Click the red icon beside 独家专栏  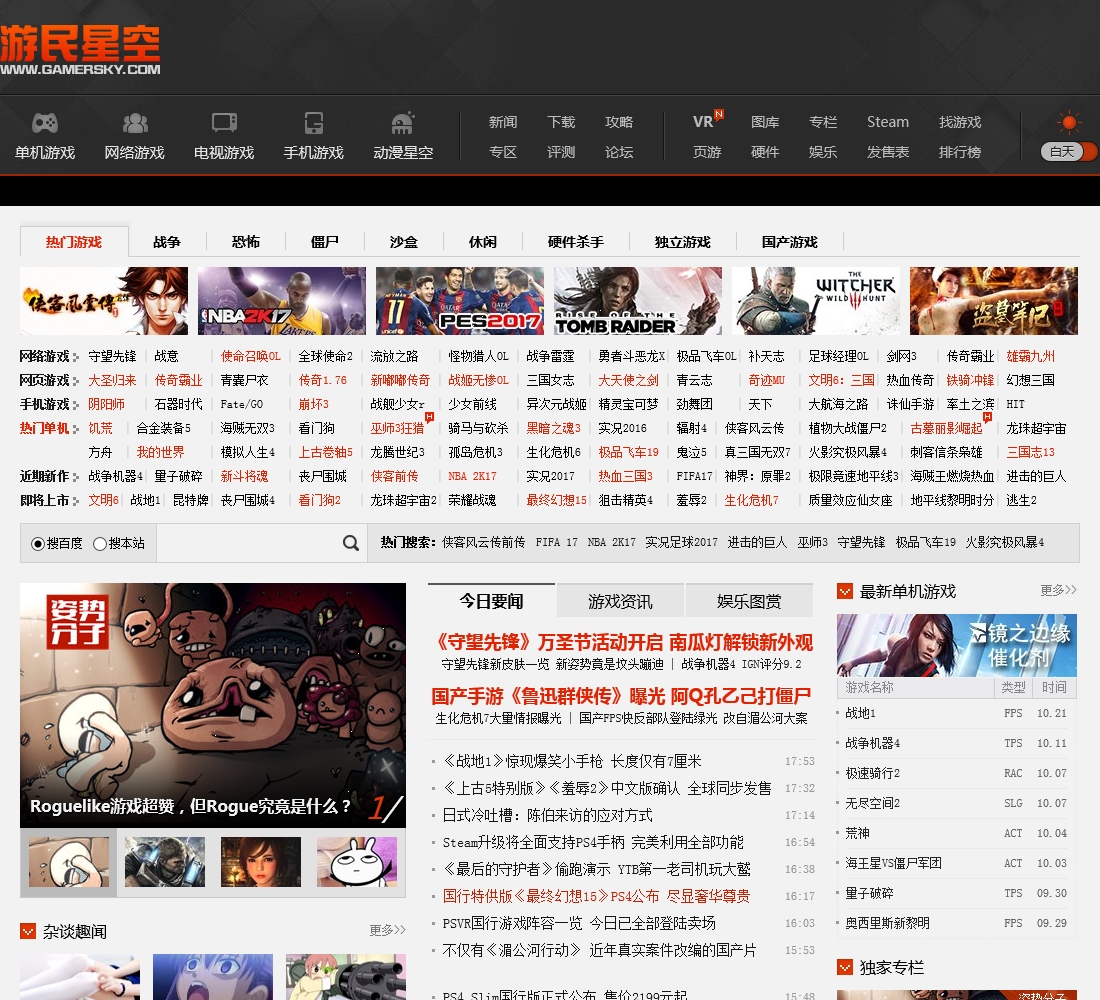pos(845,968)
